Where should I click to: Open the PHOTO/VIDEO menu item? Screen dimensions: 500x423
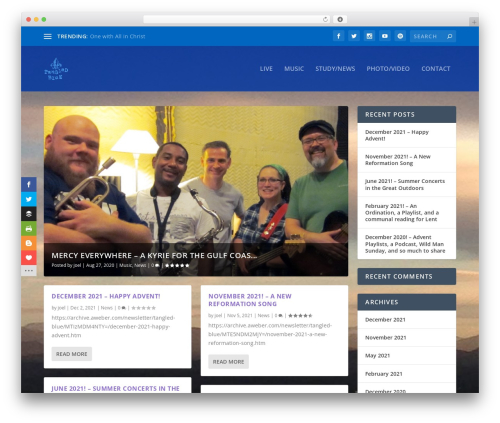click(388, 69)
